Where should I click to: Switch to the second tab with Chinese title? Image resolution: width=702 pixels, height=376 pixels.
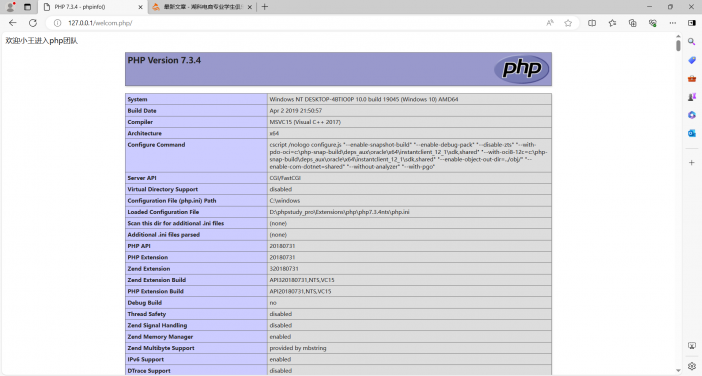click(202, 7)
